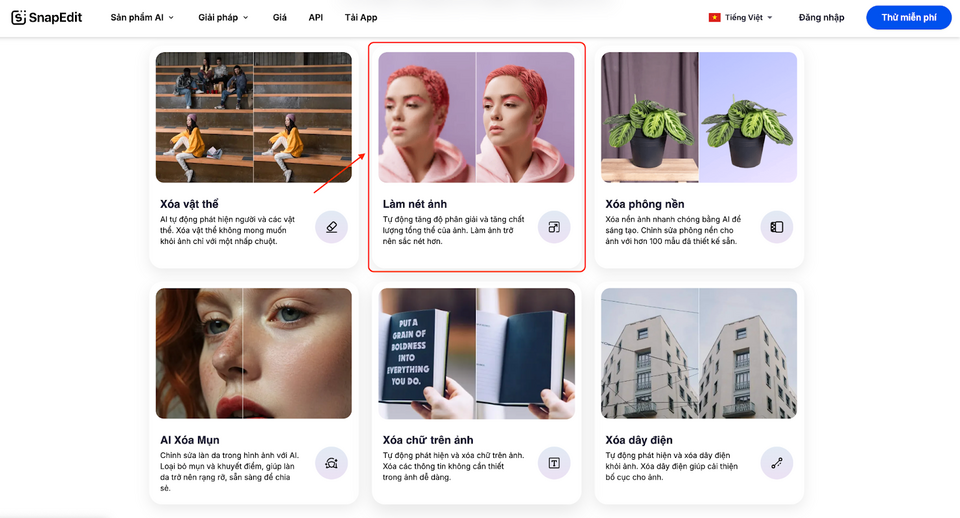Expand the Sản phẩm AI dropdown
This screenshot has width=960, height=518.
click(142, 17)
